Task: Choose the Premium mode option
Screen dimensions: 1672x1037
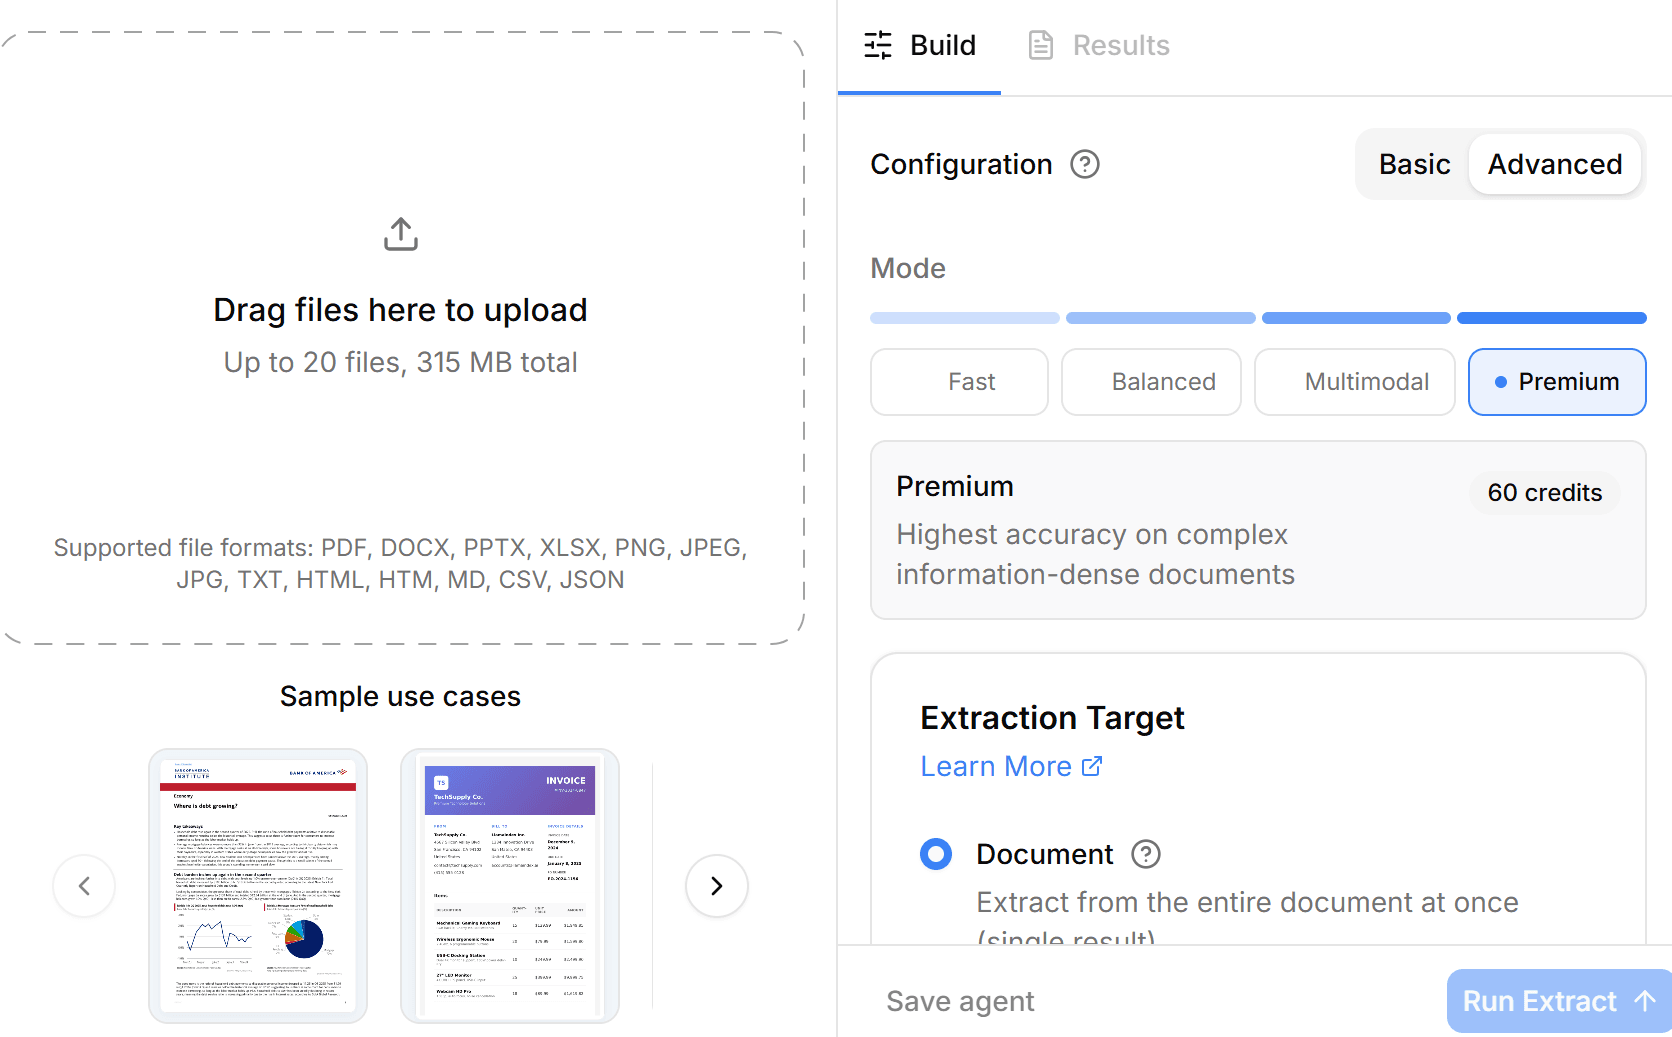Action: pyautogui.click(x=1557, y=382)
